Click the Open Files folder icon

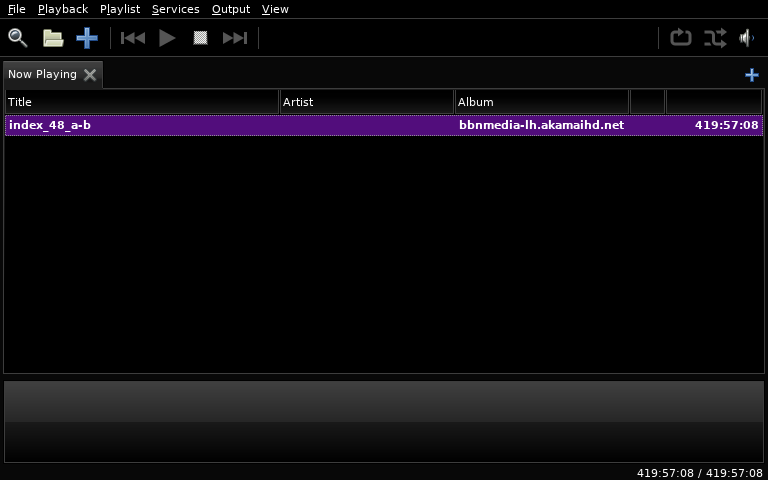point(53,38)
